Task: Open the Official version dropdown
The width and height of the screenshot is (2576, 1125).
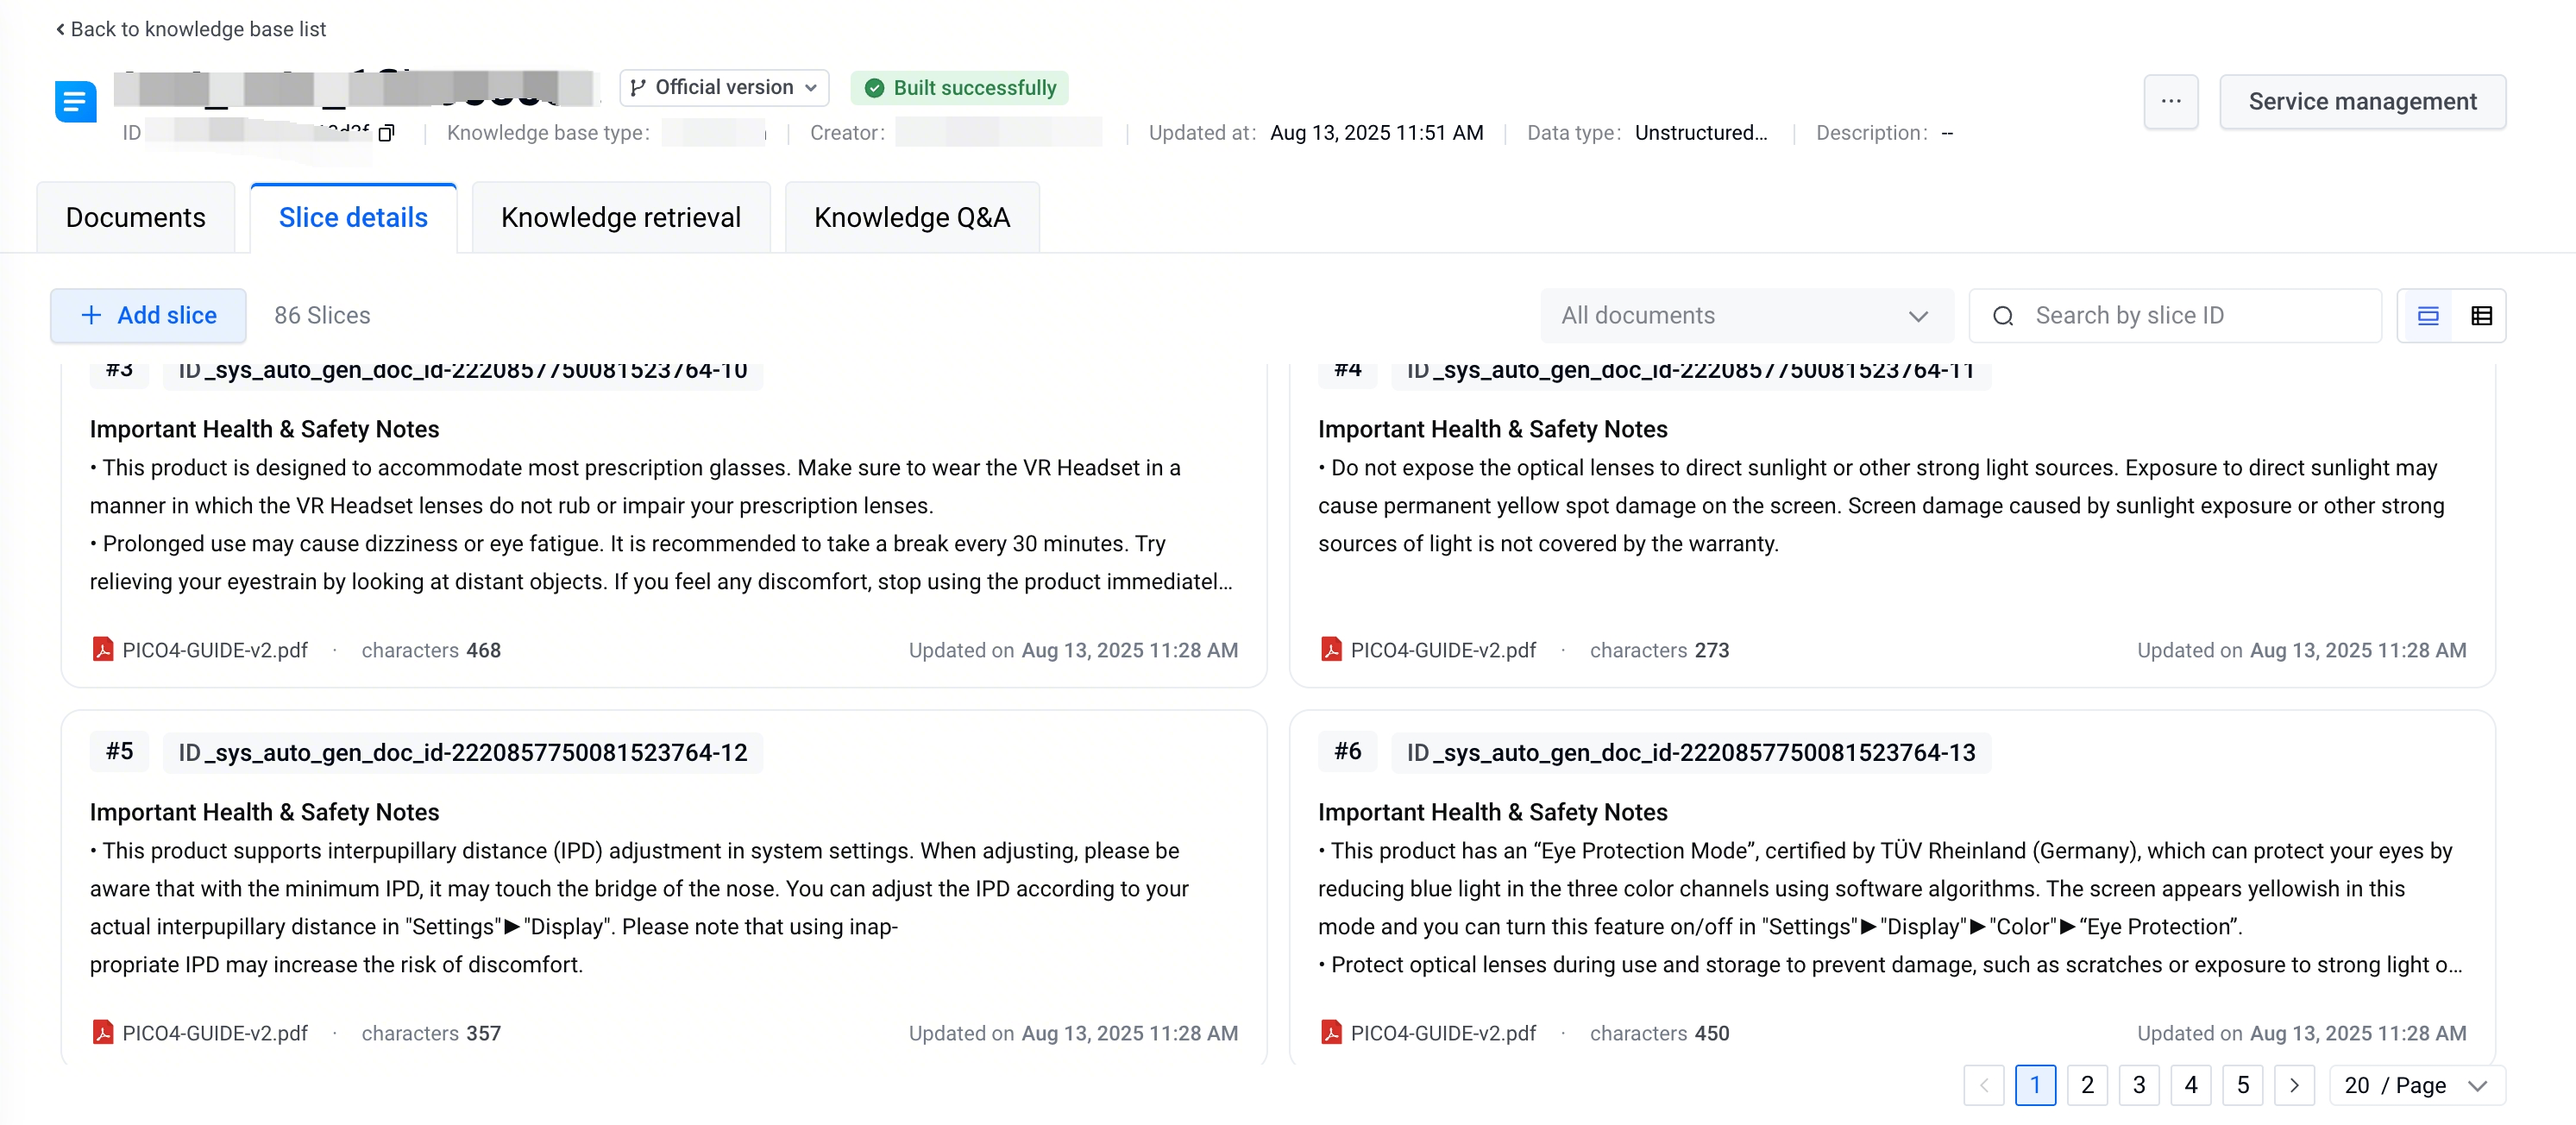Action: click(724, 87)
